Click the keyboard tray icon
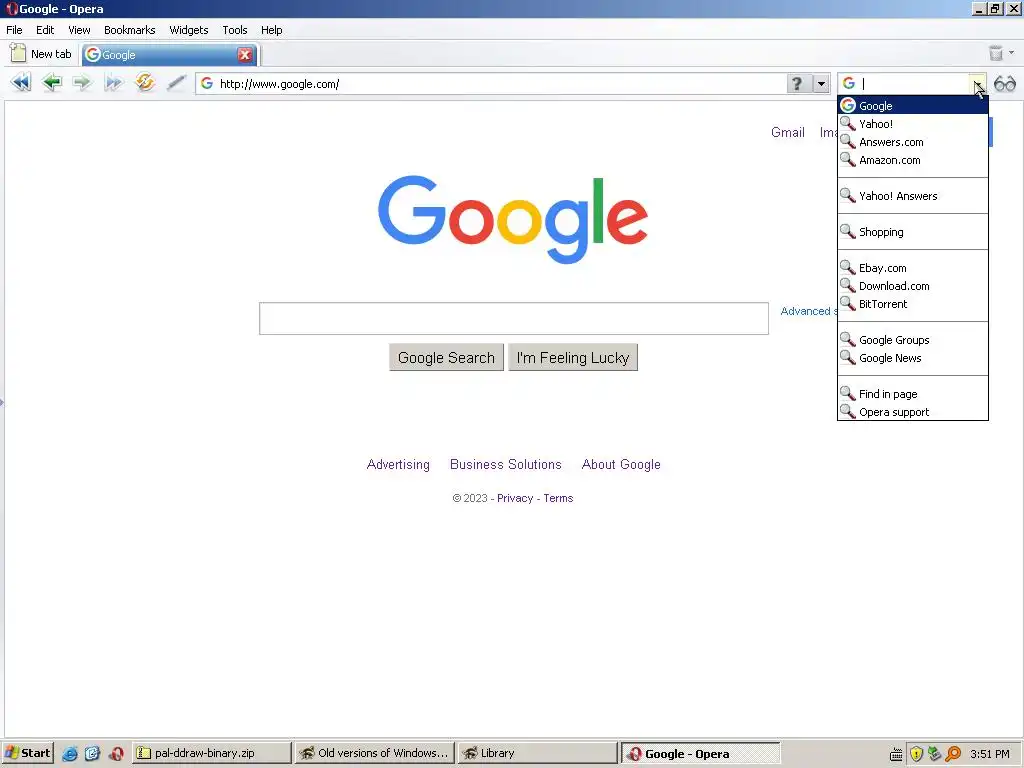Image resolution: width=1024 pixels, height=768 pixels. point(897,754)
